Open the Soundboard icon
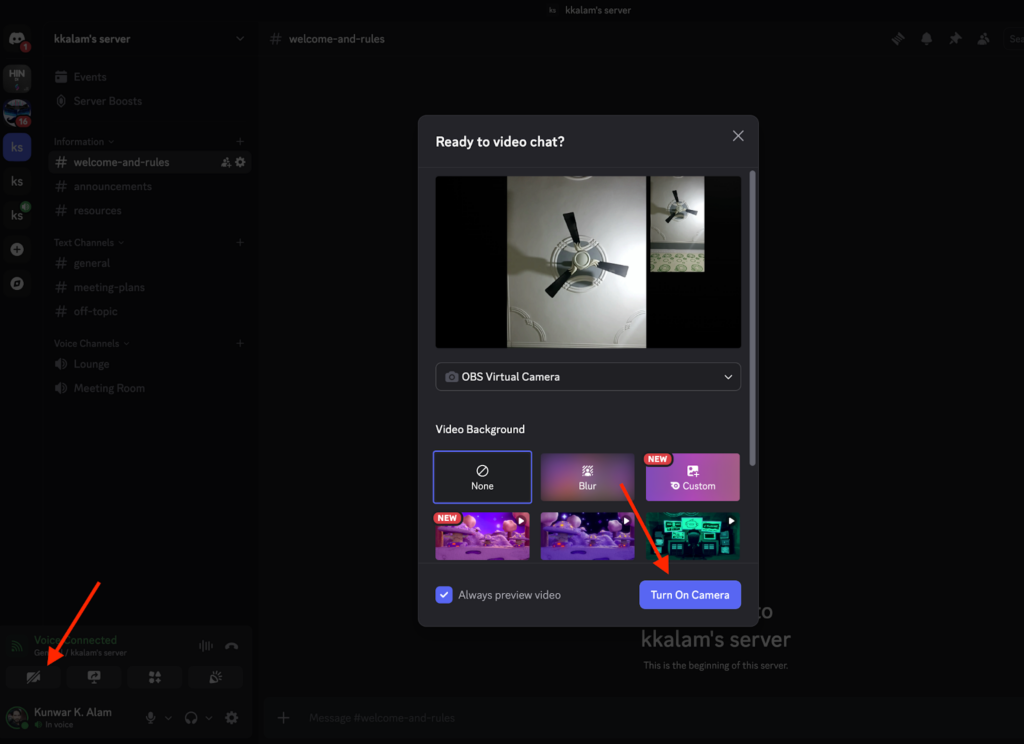 click(x=215, y=677)
